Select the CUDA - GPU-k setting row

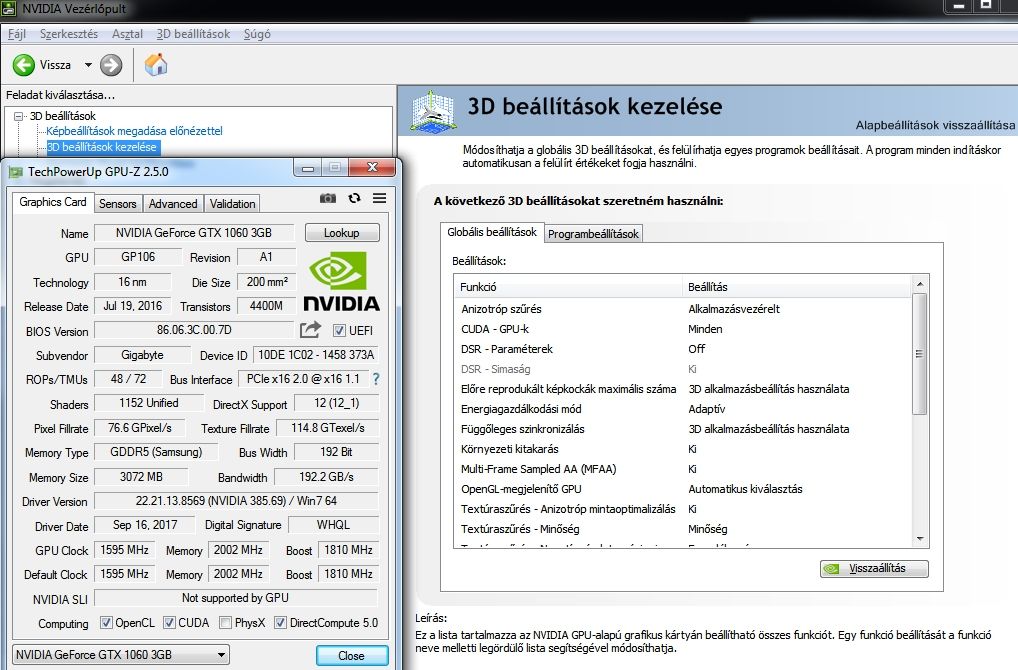click(x=684, y=329)
